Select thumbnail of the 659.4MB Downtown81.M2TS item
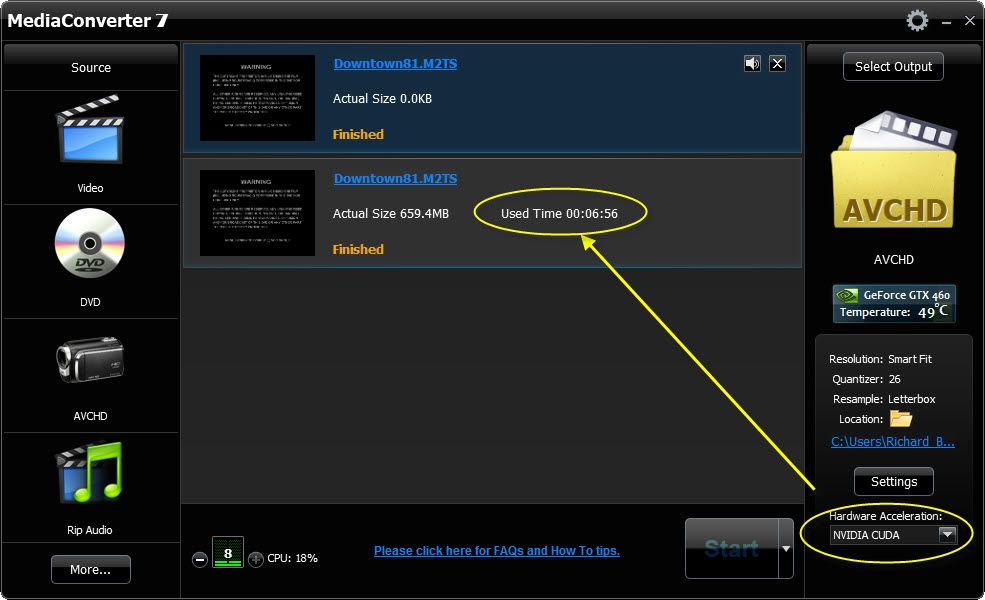The width and height of the screenshot is (985, 600). tap(257, 212)
